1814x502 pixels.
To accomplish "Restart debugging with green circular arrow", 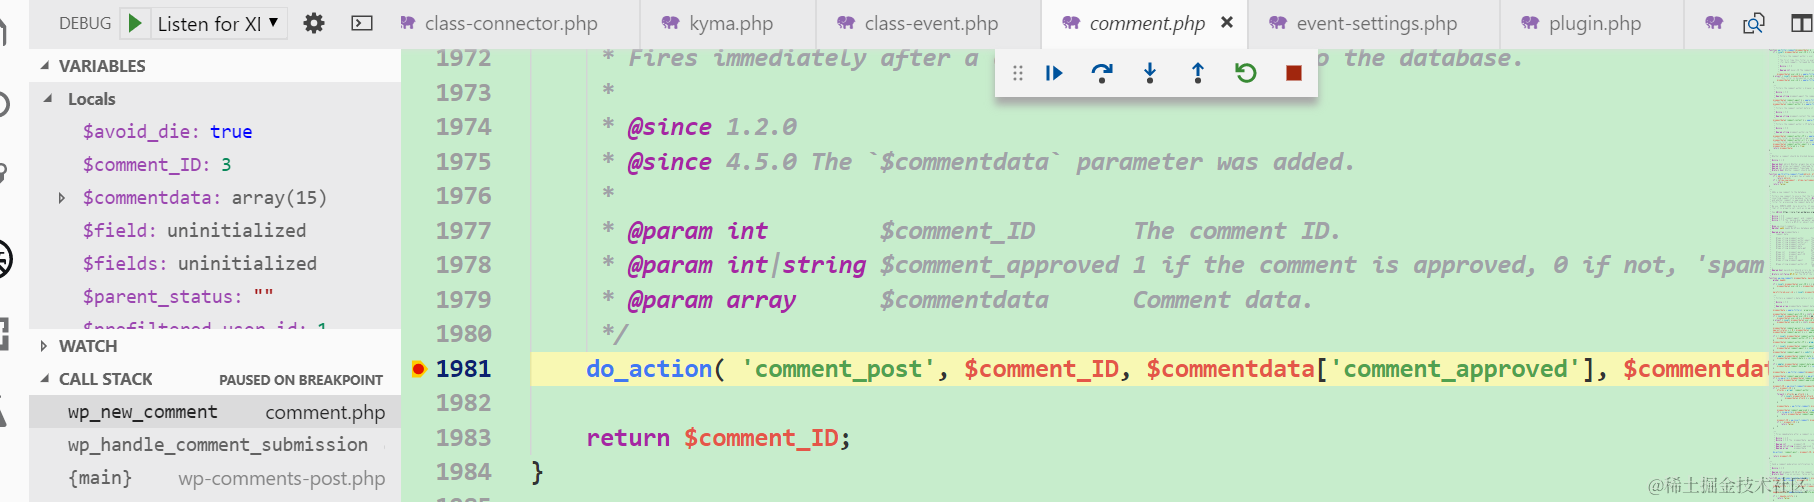I will point(1246,73).
